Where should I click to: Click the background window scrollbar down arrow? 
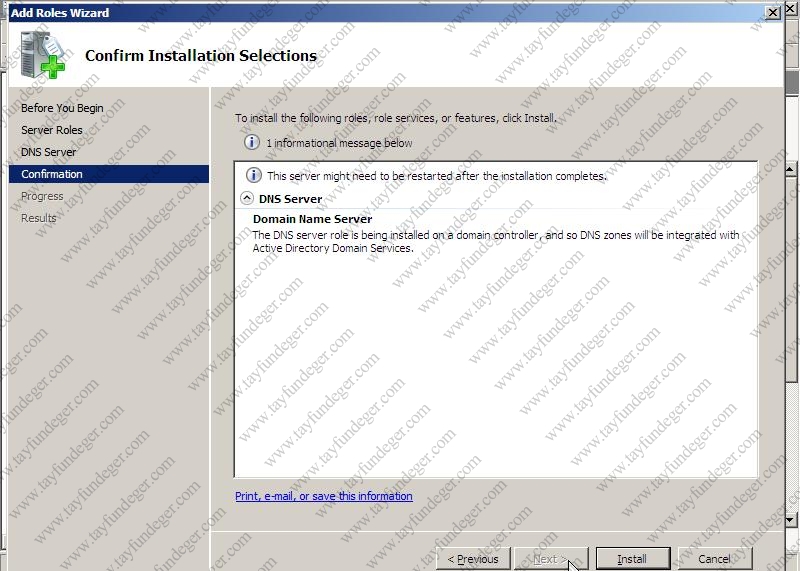(x=791, y=520)
